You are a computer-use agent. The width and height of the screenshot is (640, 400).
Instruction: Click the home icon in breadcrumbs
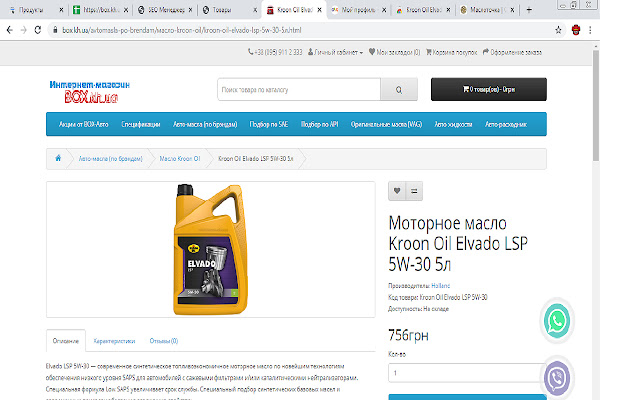(58, 158)
